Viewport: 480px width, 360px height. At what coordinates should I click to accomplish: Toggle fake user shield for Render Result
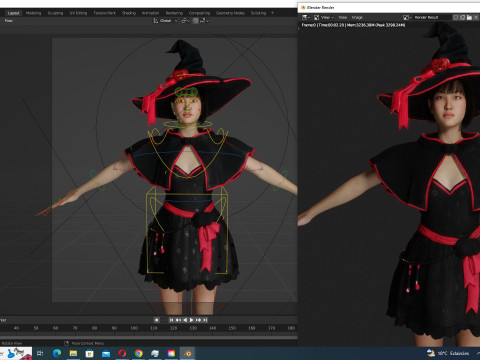pos(455,17)
